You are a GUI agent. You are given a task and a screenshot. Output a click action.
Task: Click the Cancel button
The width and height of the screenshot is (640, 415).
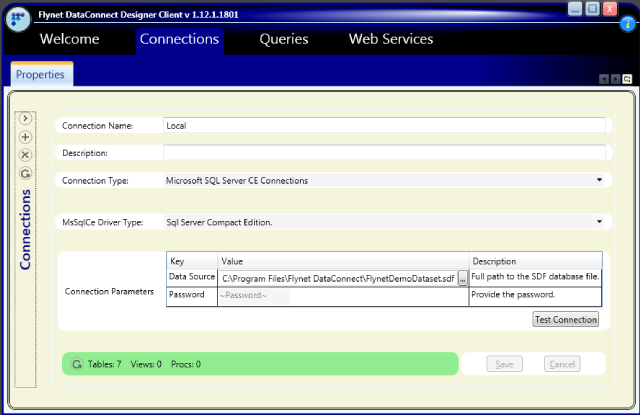(x=562, y=364)
